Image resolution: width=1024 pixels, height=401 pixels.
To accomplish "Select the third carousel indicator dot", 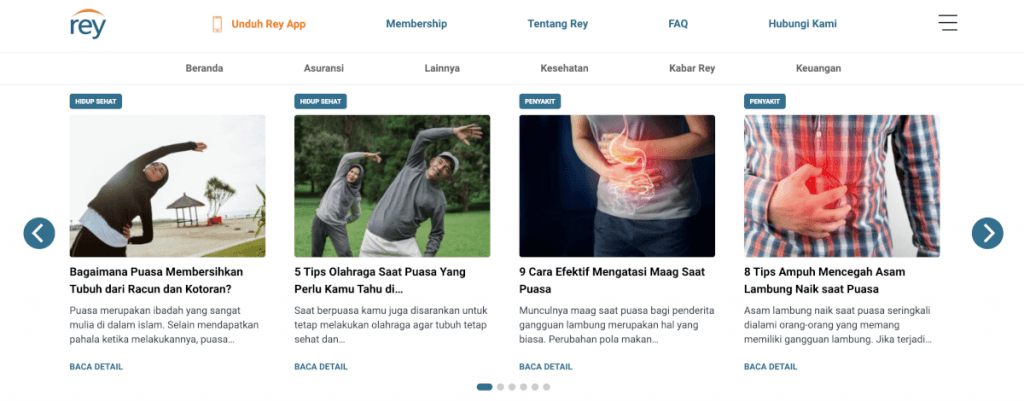I will (x=512, y=387).
